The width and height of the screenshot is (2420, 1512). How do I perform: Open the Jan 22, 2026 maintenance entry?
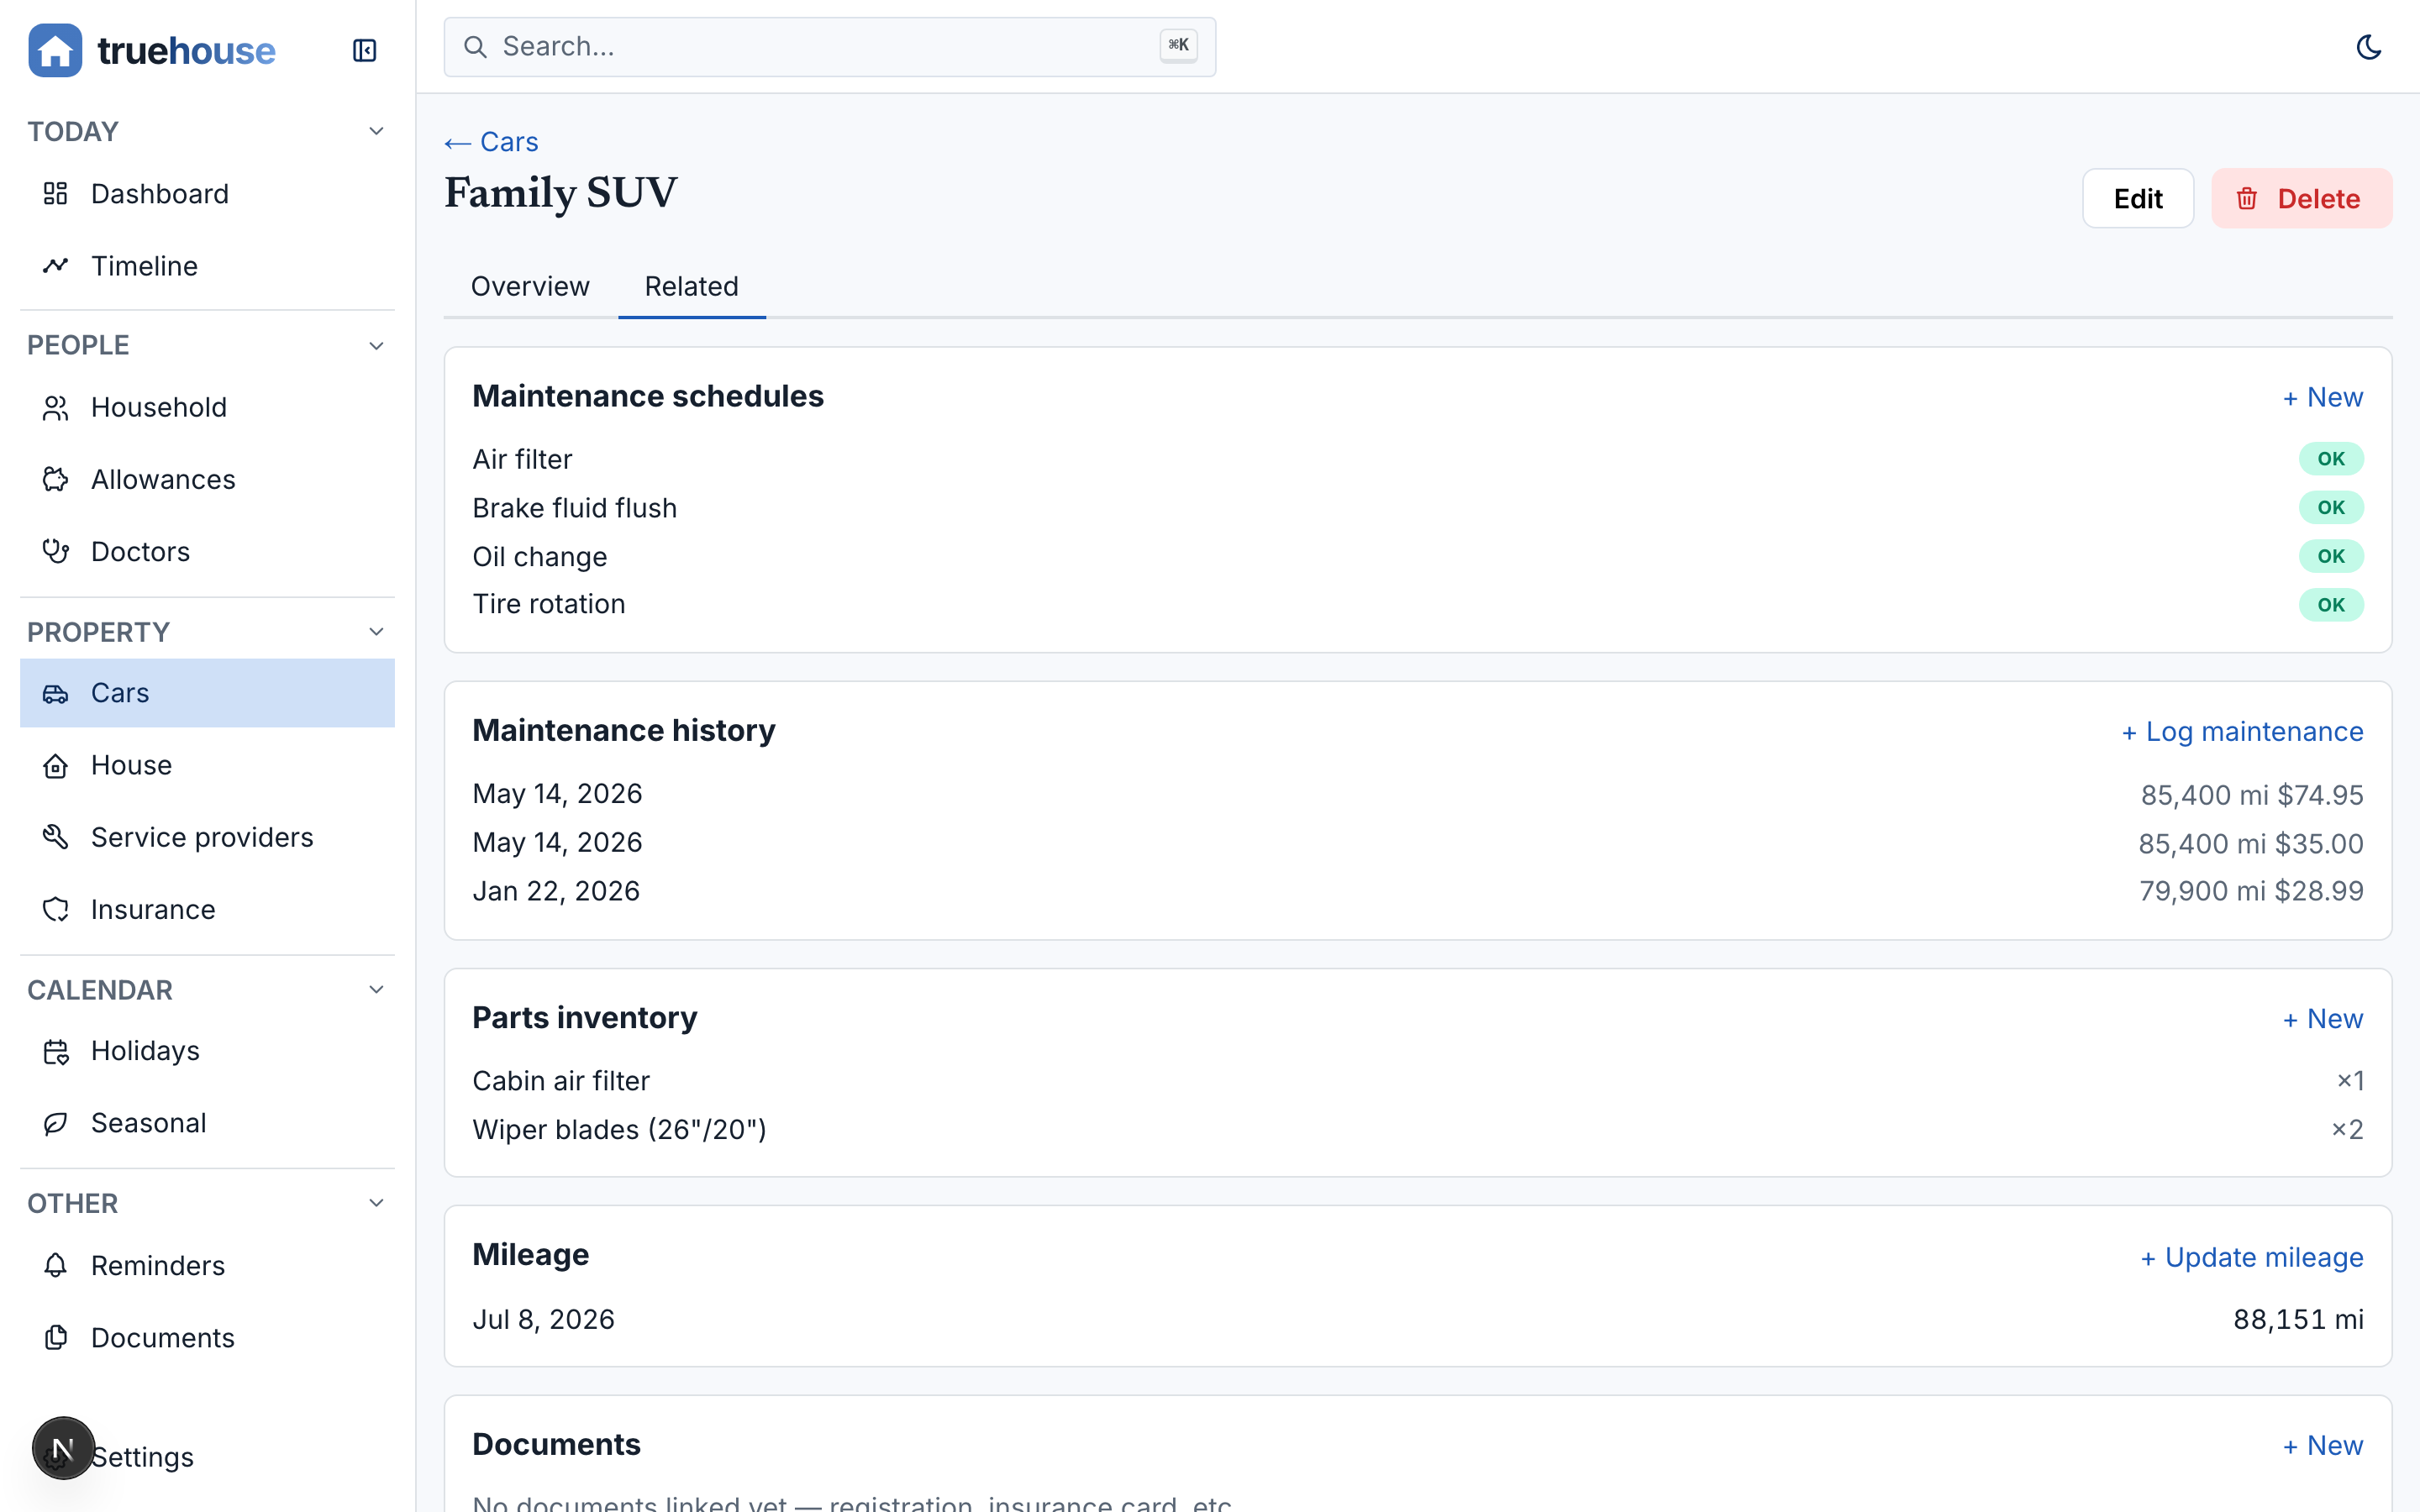(x=1417, y=891)
